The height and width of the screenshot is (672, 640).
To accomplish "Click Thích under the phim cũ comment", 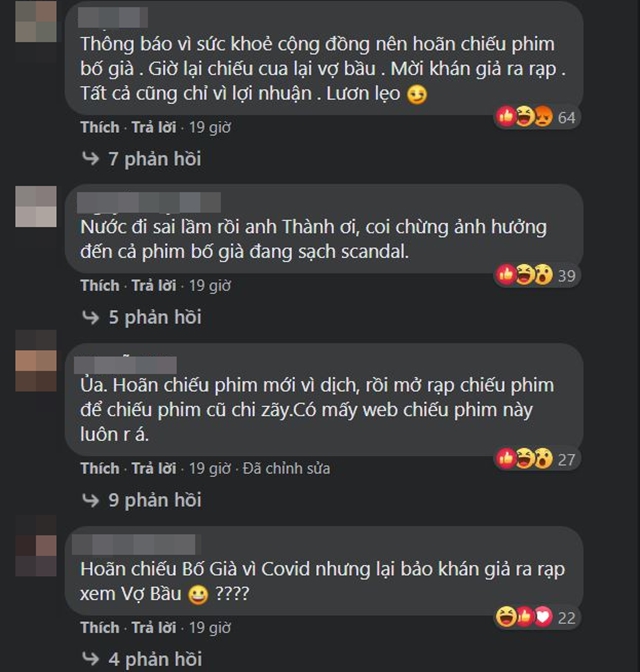I will (x=100, y=468).
